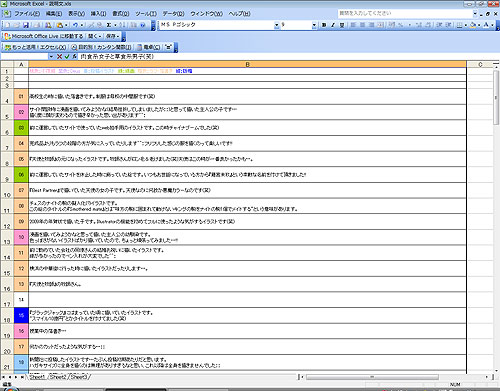Image resolution: width=500 pixels, height=391 pixels.
Task: Open the Chart Wizard icon
Action: (x=134, y=25)
